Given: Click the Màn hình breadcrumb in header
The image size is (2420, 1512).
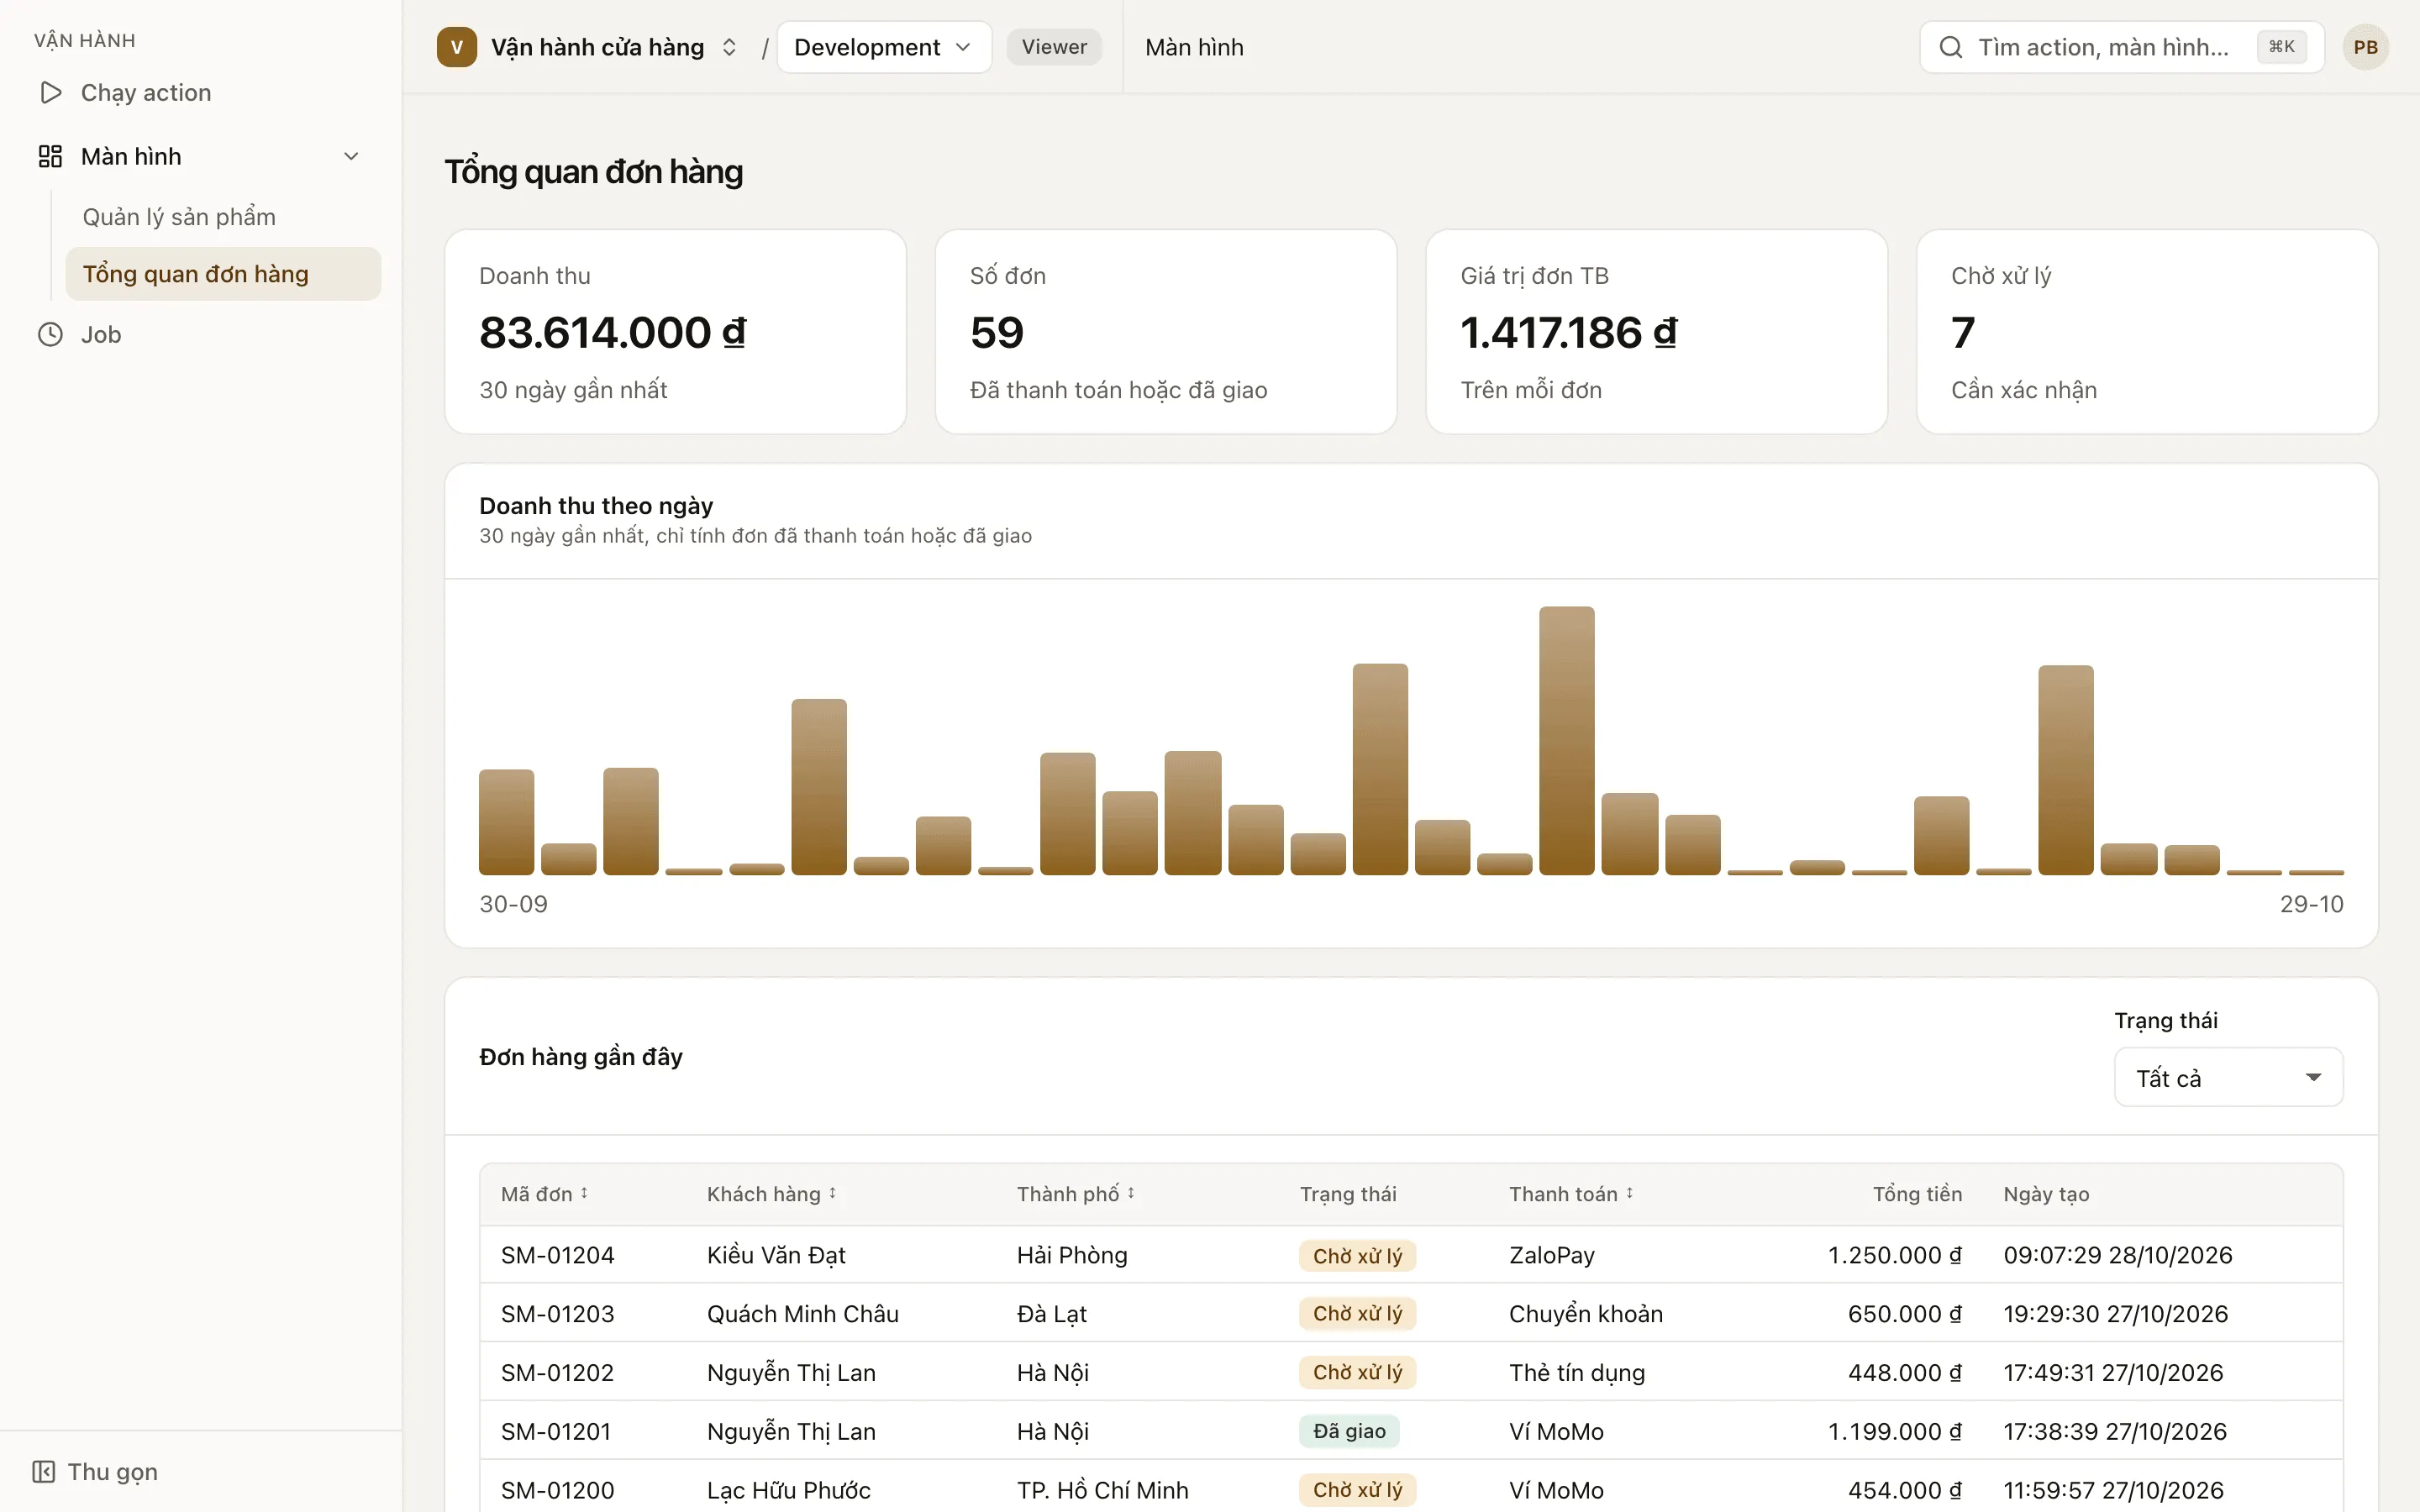Looking at the screenshot, I should click(1194, 47).
